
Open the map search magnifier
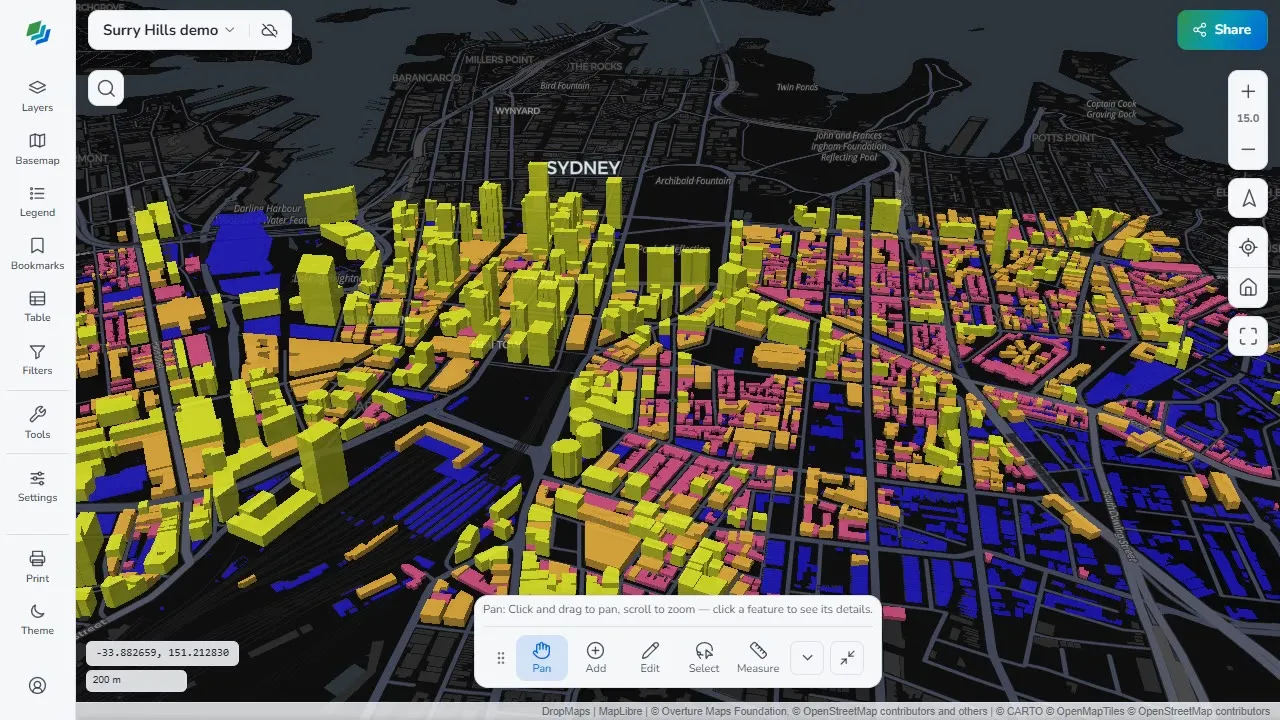pyautogui.click(x=106, y=88)
